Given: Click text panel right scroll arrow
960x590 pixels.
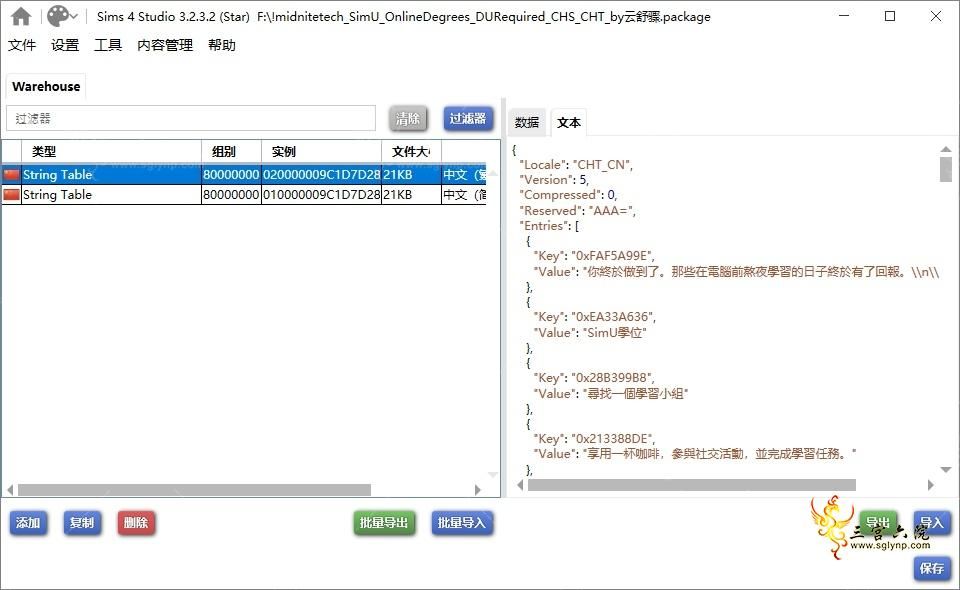Looking at the screenshot, I should pos(931,485).
